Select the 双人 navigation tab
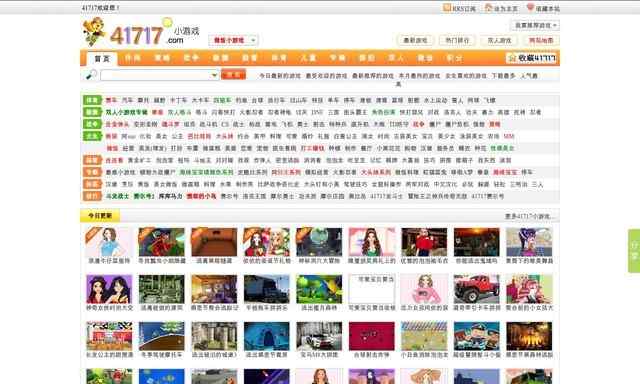The width and height of the screenshot is (640, 384). pyautogui.click(x=396, y=58)
